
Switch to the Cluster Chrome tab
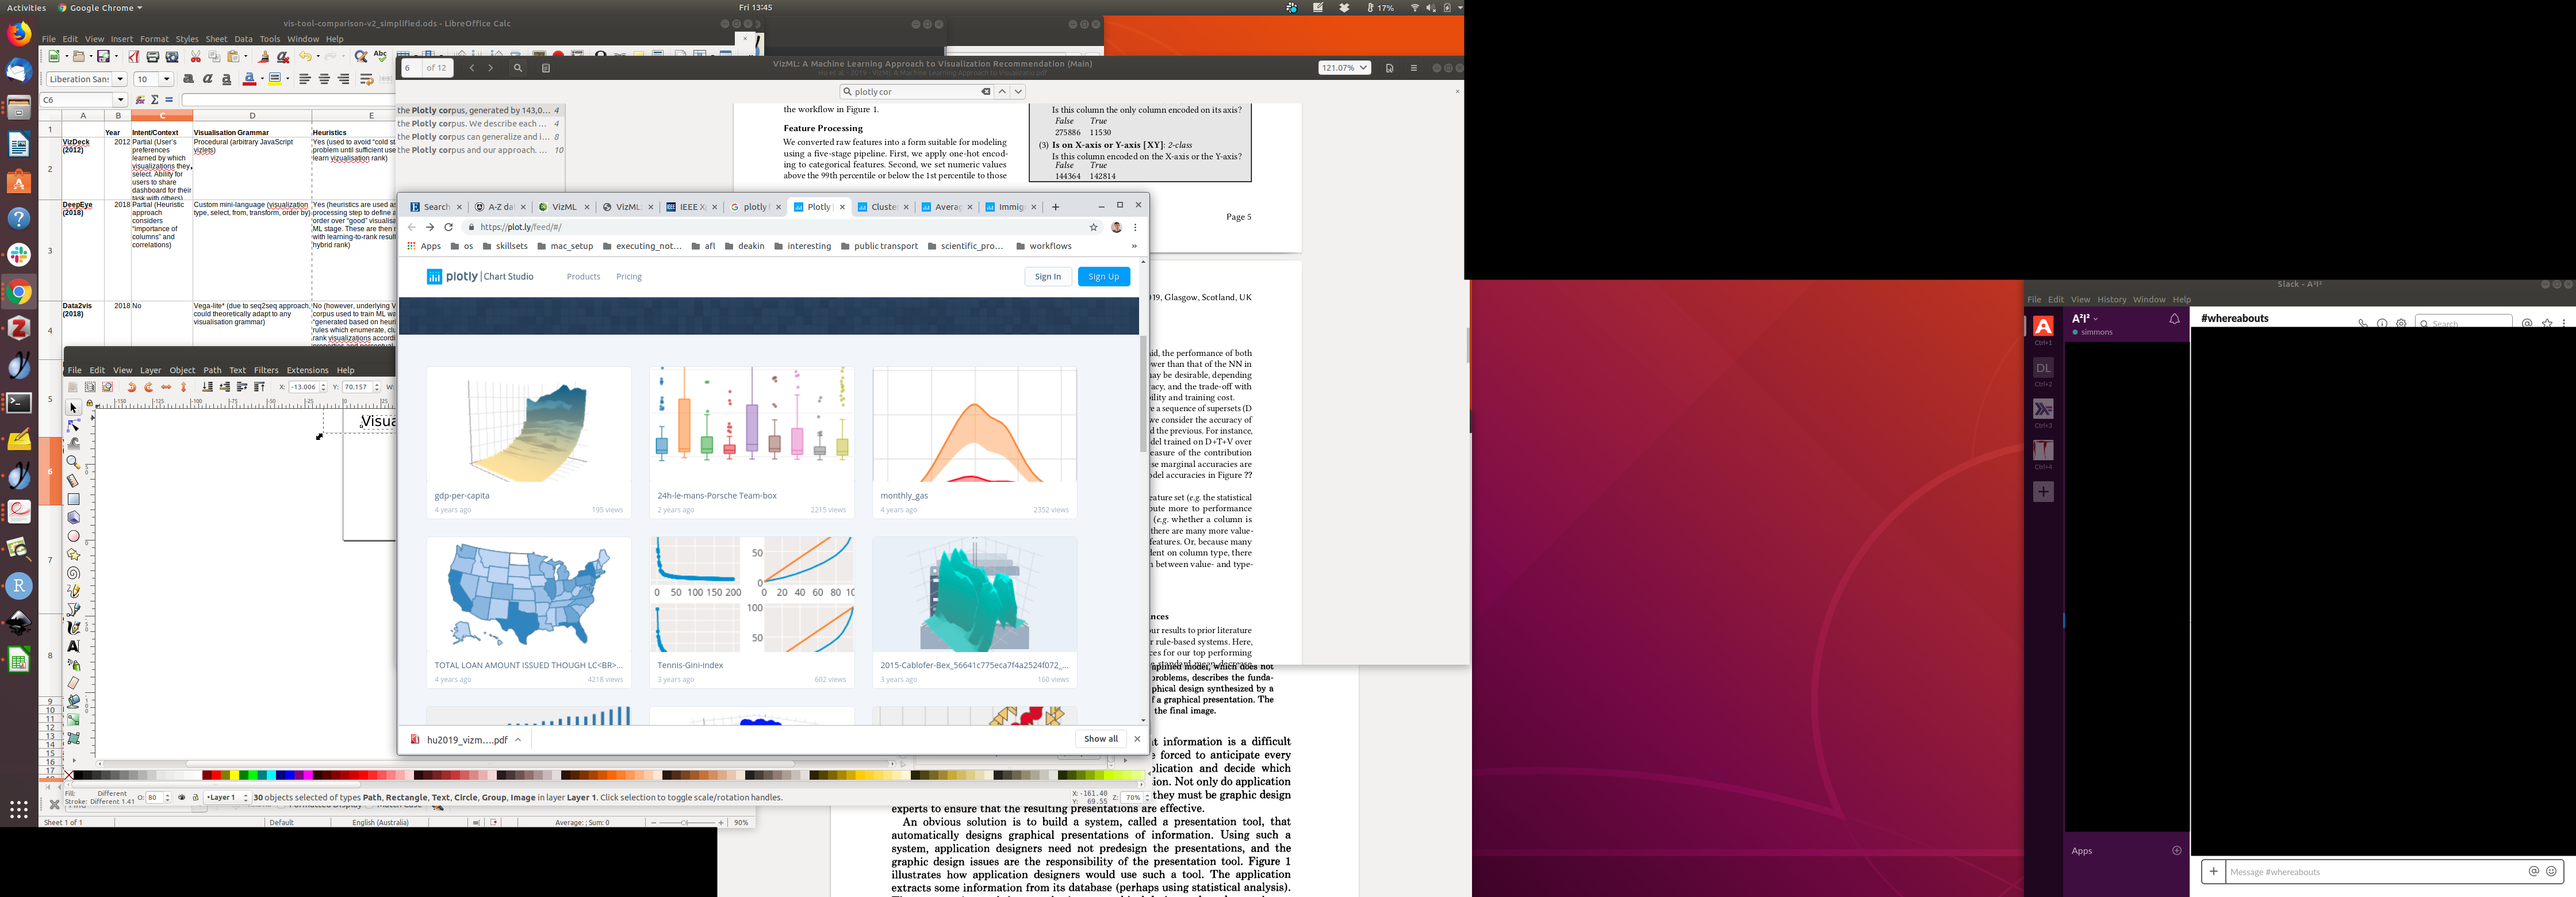[883, 207]
